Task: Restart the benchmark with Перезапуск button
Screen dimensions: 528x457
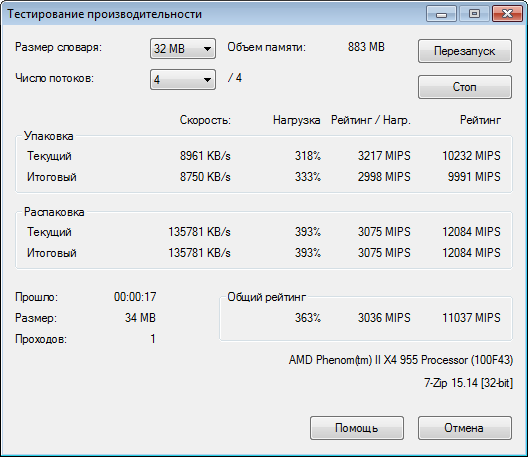Action: coord(465,51)
